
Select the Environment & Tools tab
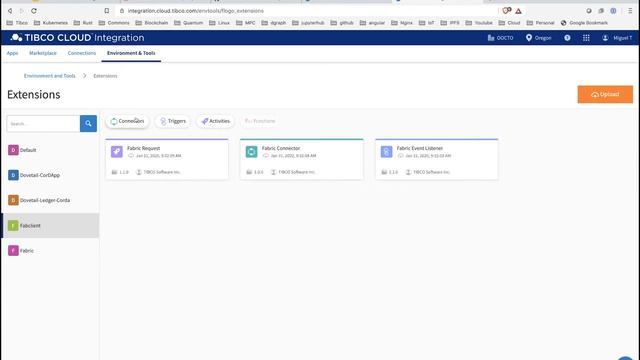131,53
